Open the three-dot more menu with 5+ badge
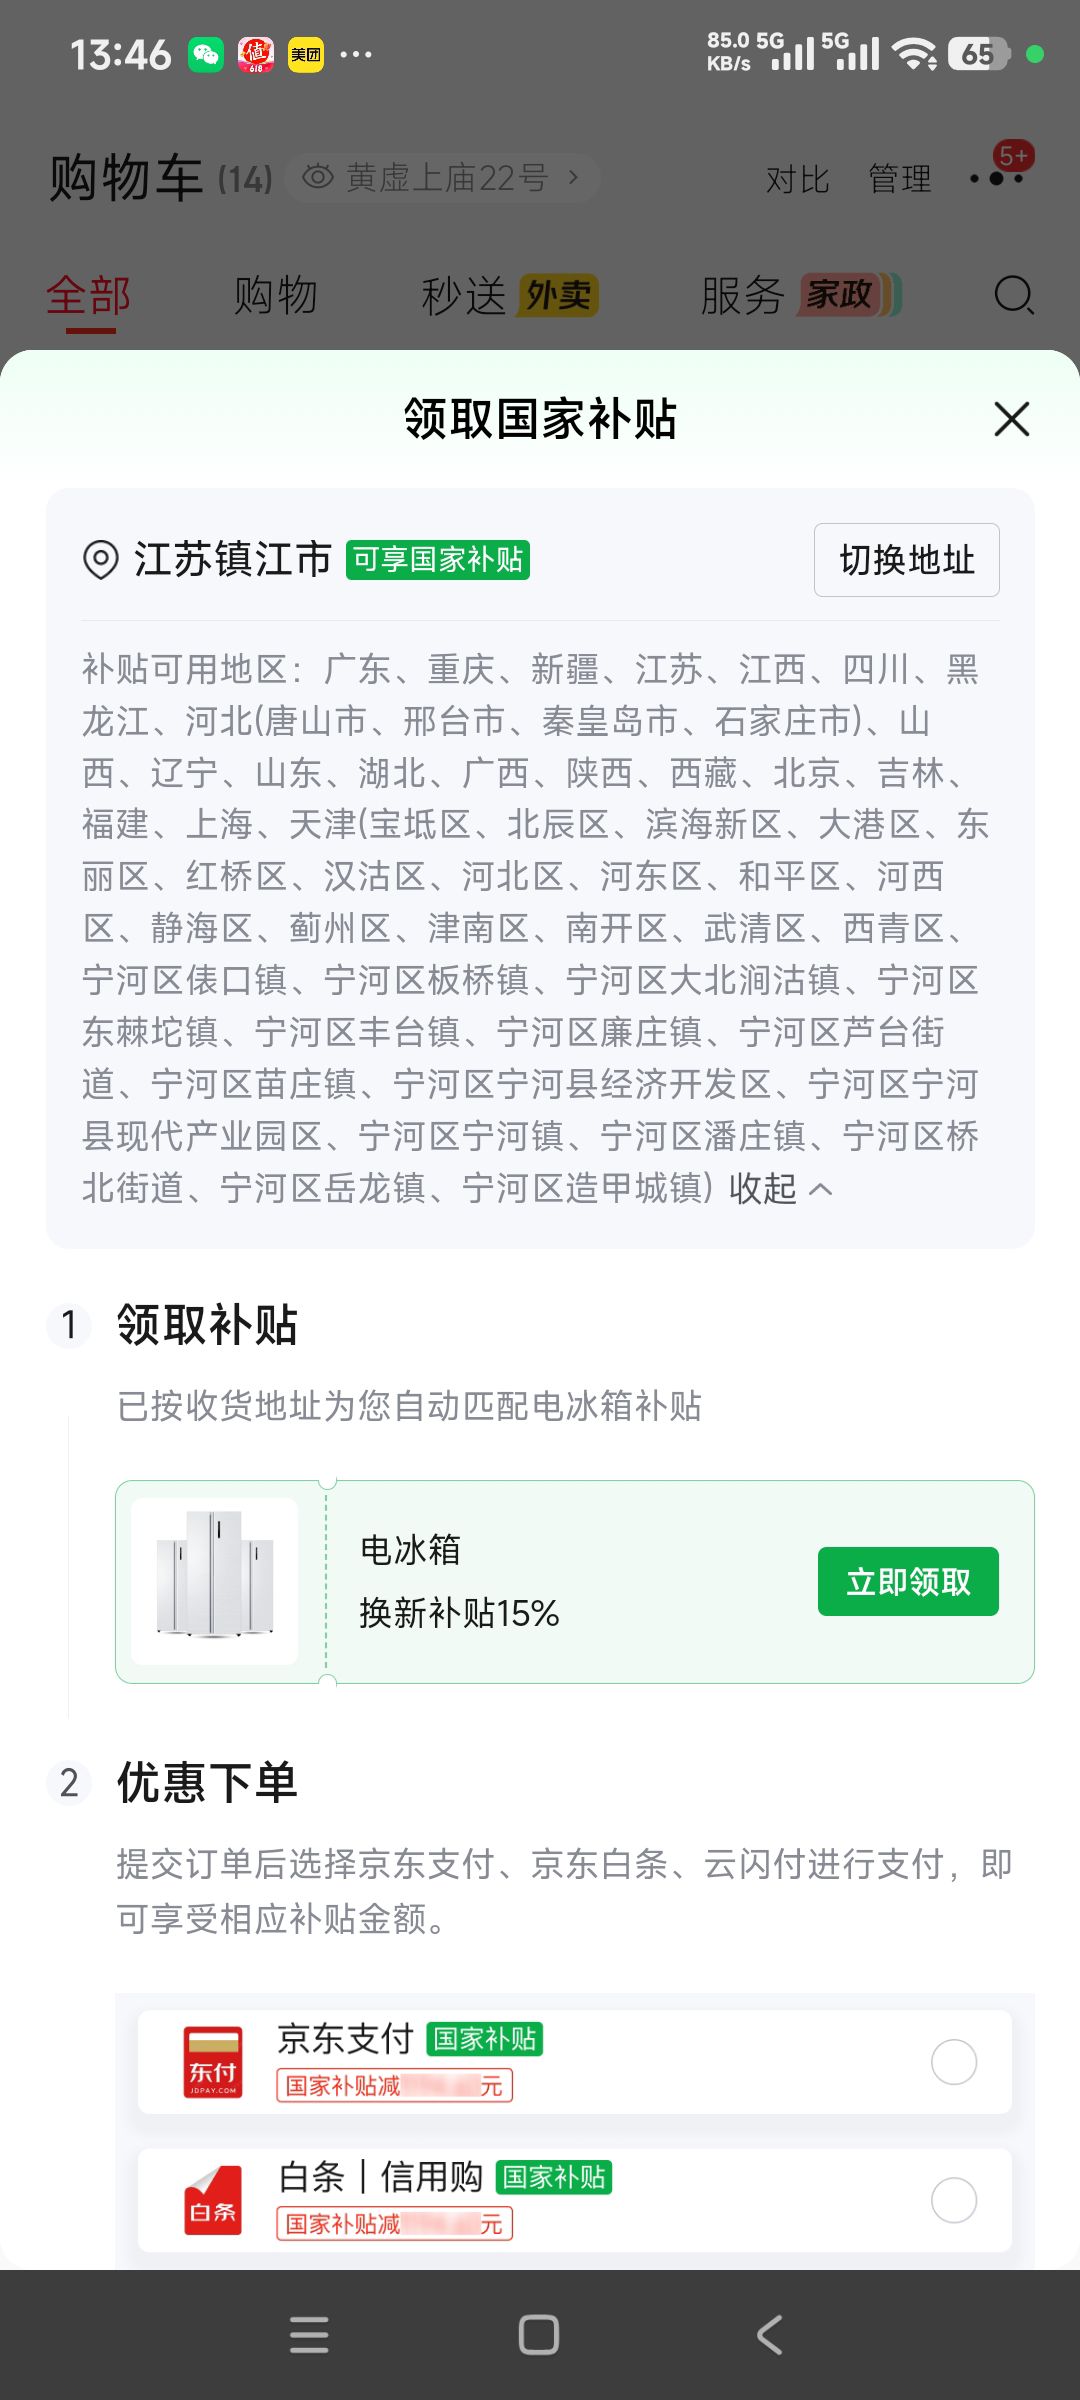 [x=997, y=176]
